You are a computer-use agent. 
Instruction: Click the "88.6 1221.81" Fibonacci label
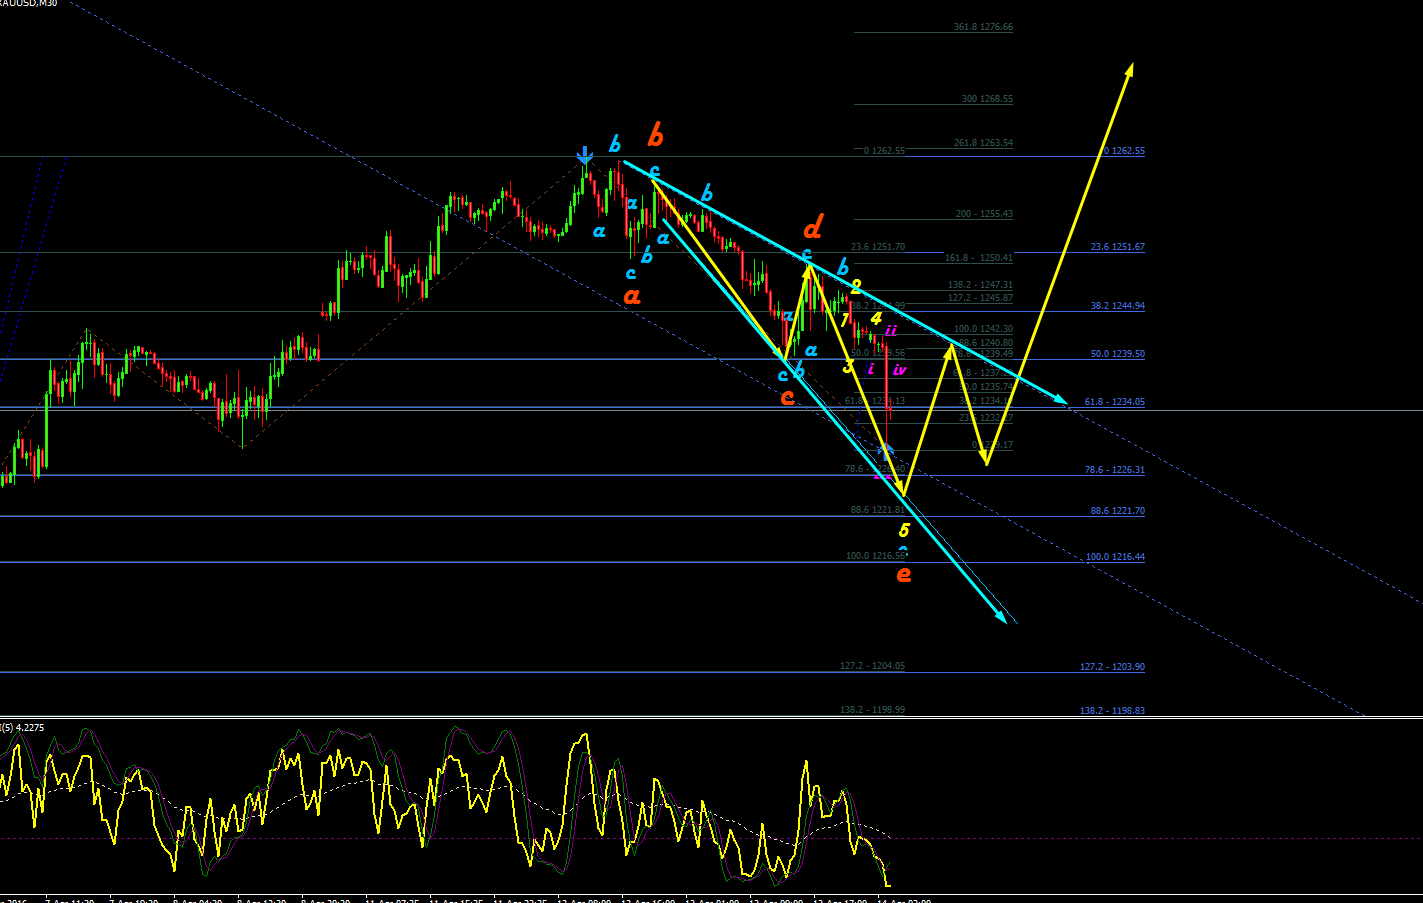[878, 510]
